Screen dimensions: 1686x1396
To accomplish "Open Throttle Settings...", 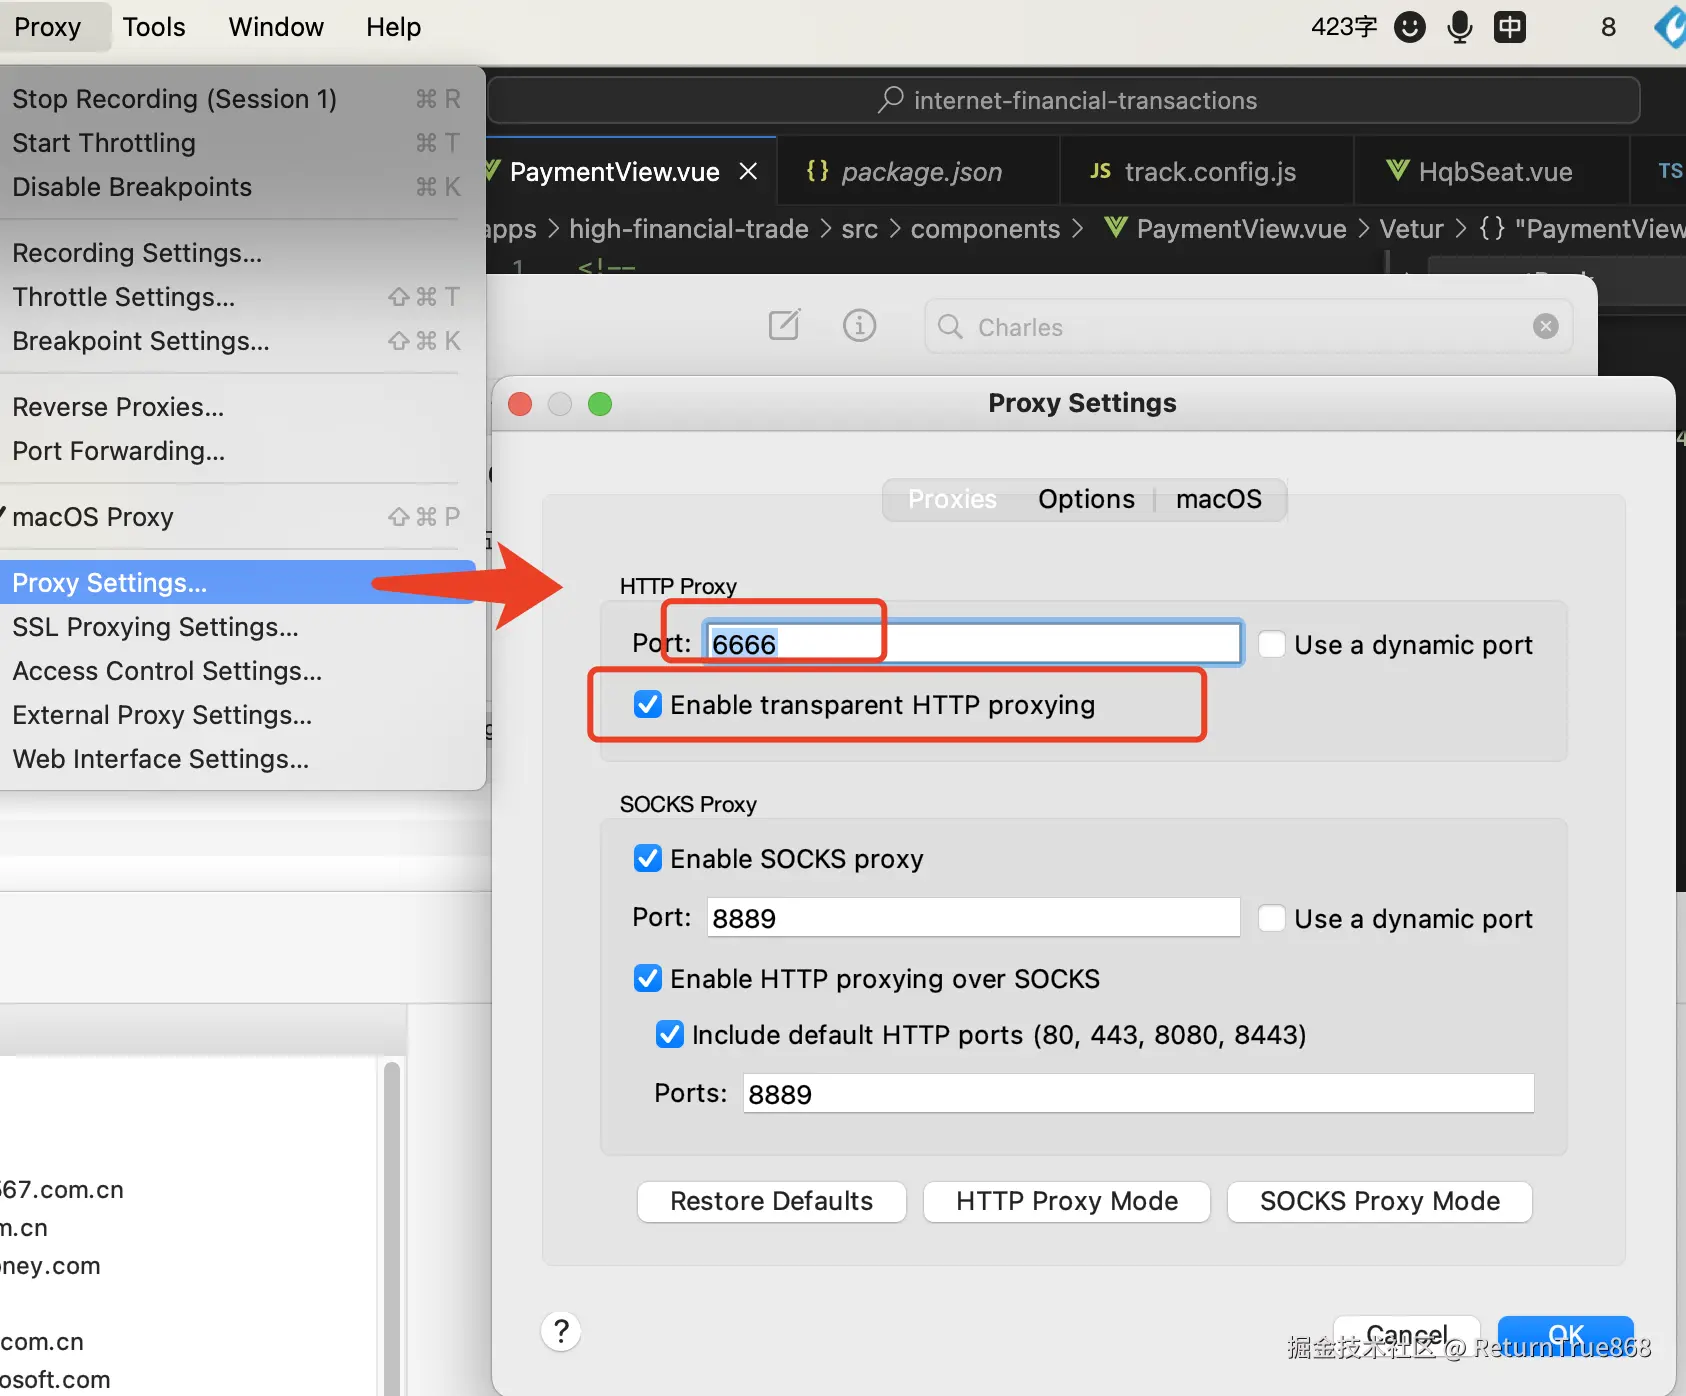I will (x=238, y=297).
